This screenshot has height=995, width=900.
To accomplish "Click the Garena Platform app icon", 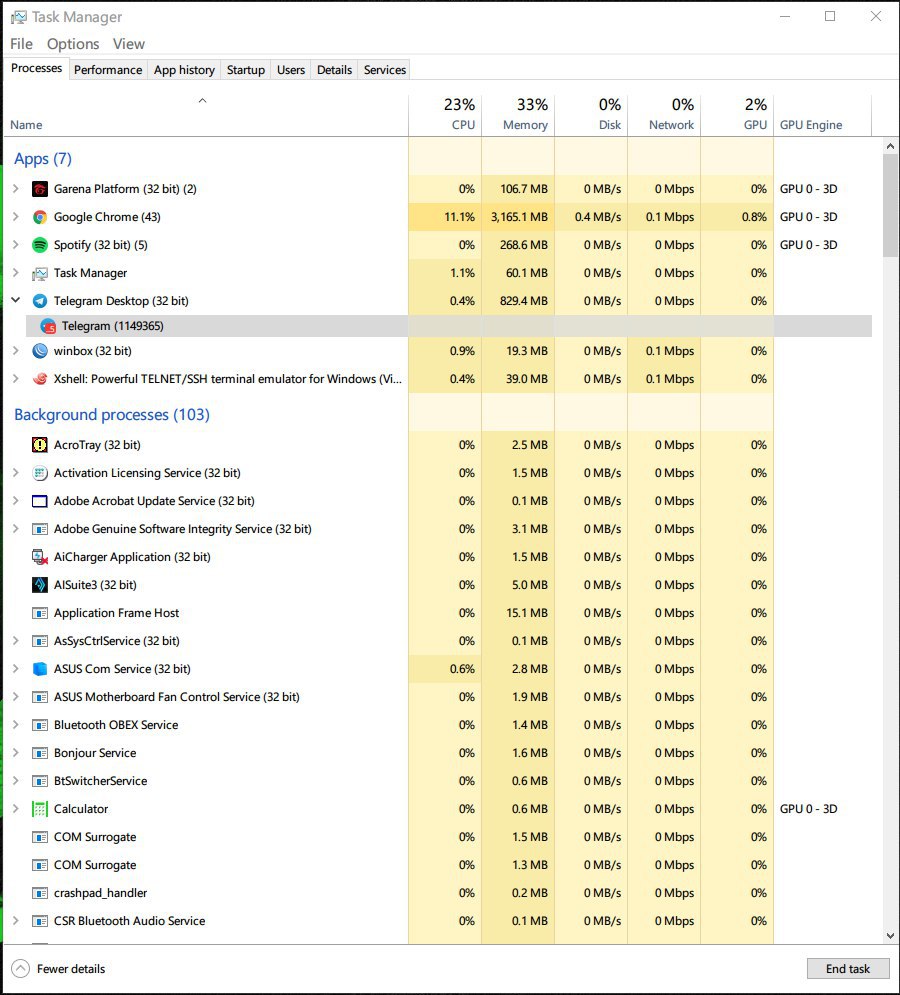I will coord(40,189).
